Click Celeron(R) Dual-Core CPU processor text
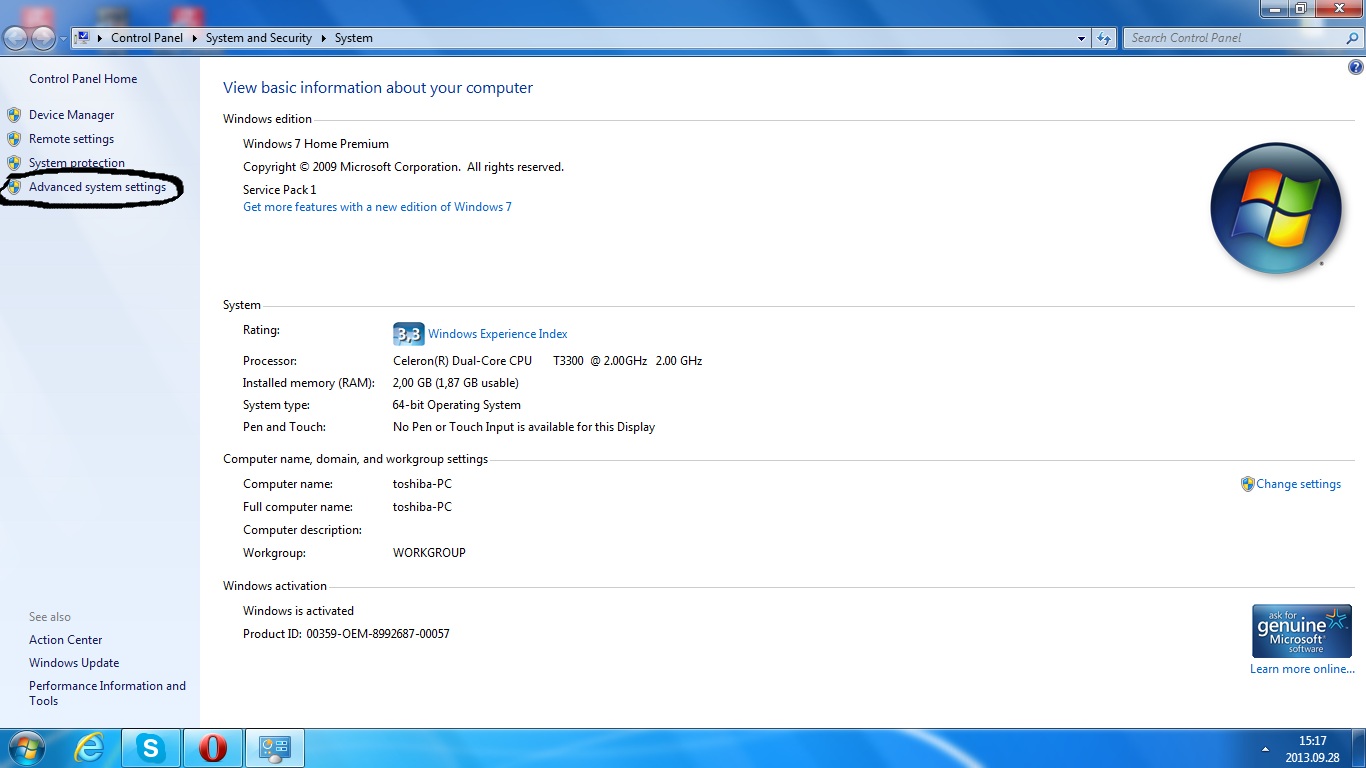The image size is (1366, 768). click(x=548, y=361)
